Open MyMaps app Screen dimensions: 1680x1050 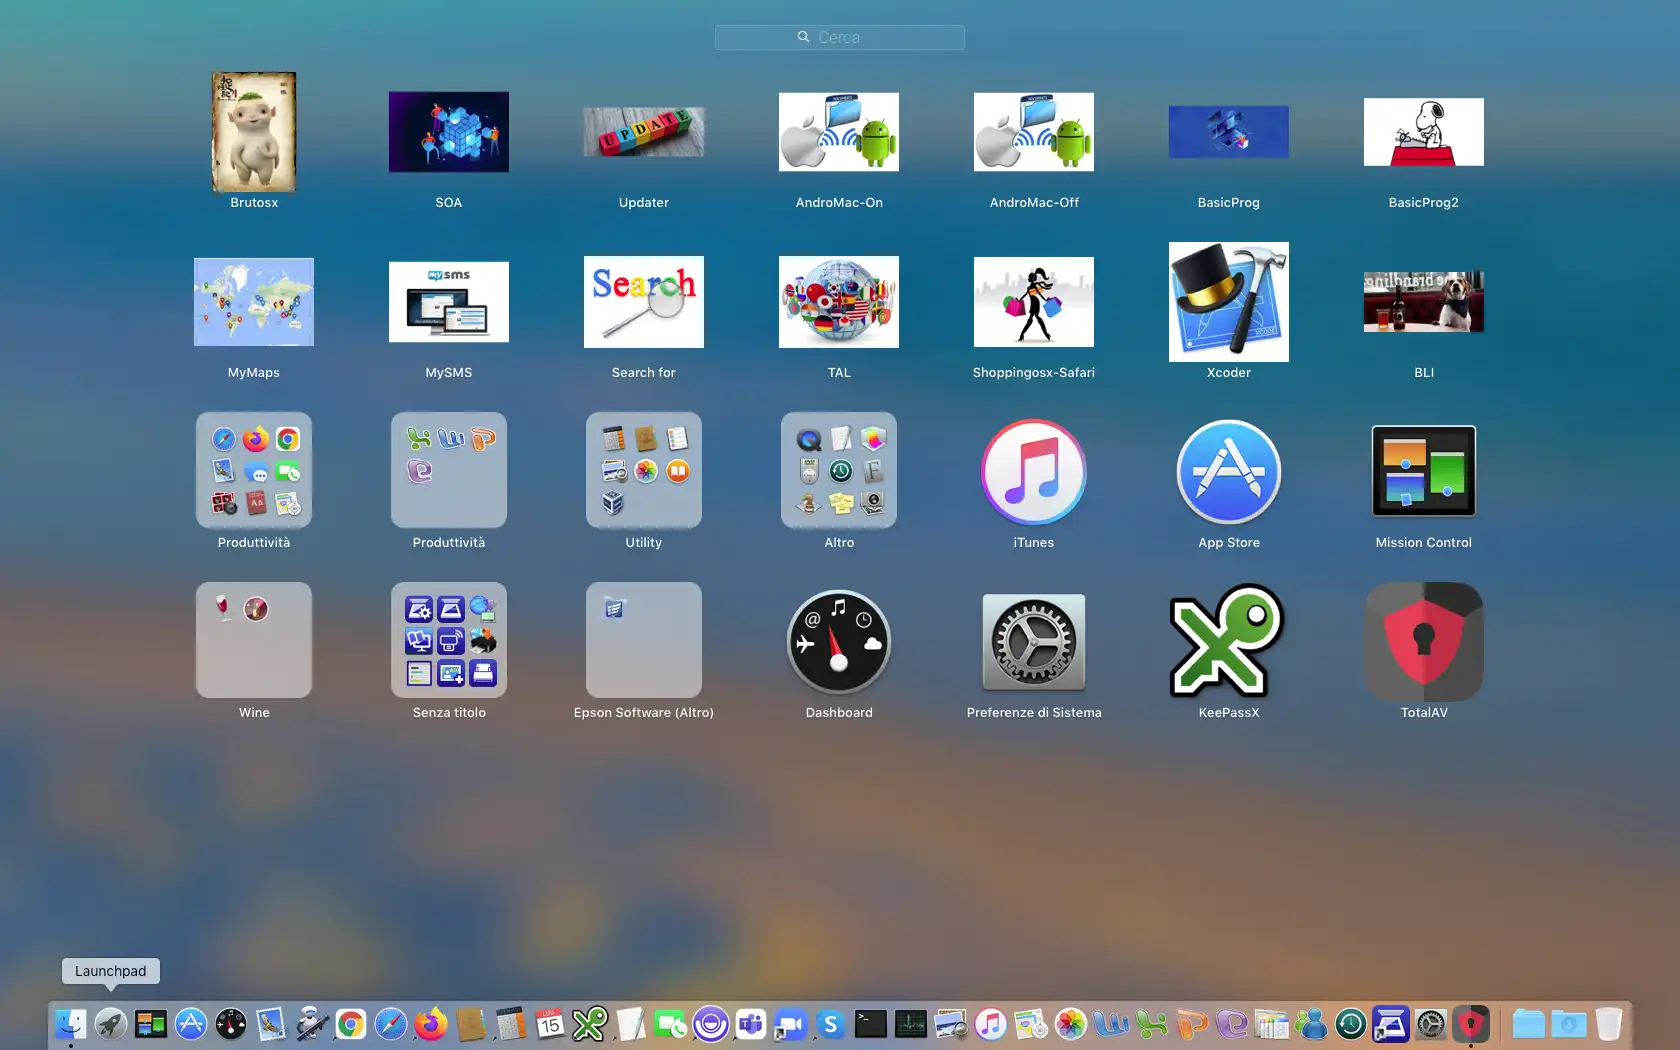254,302
